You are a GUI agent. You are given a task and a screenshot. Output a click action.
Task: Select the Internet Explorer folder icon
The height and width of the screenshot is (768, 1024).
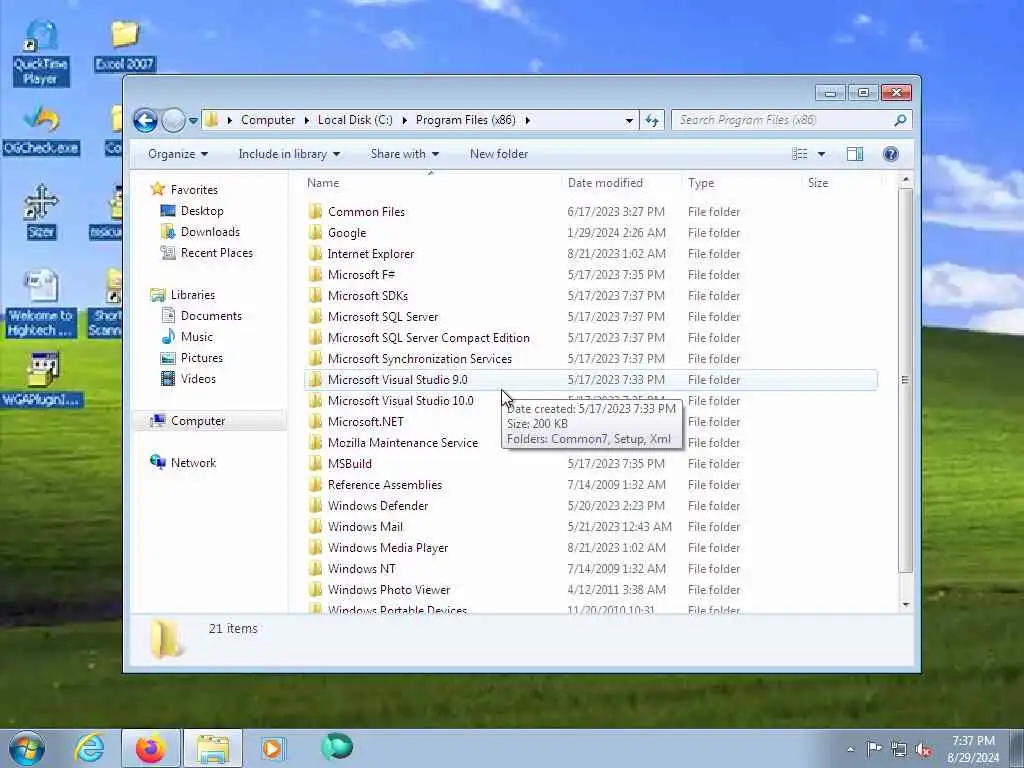coord(315,253)
